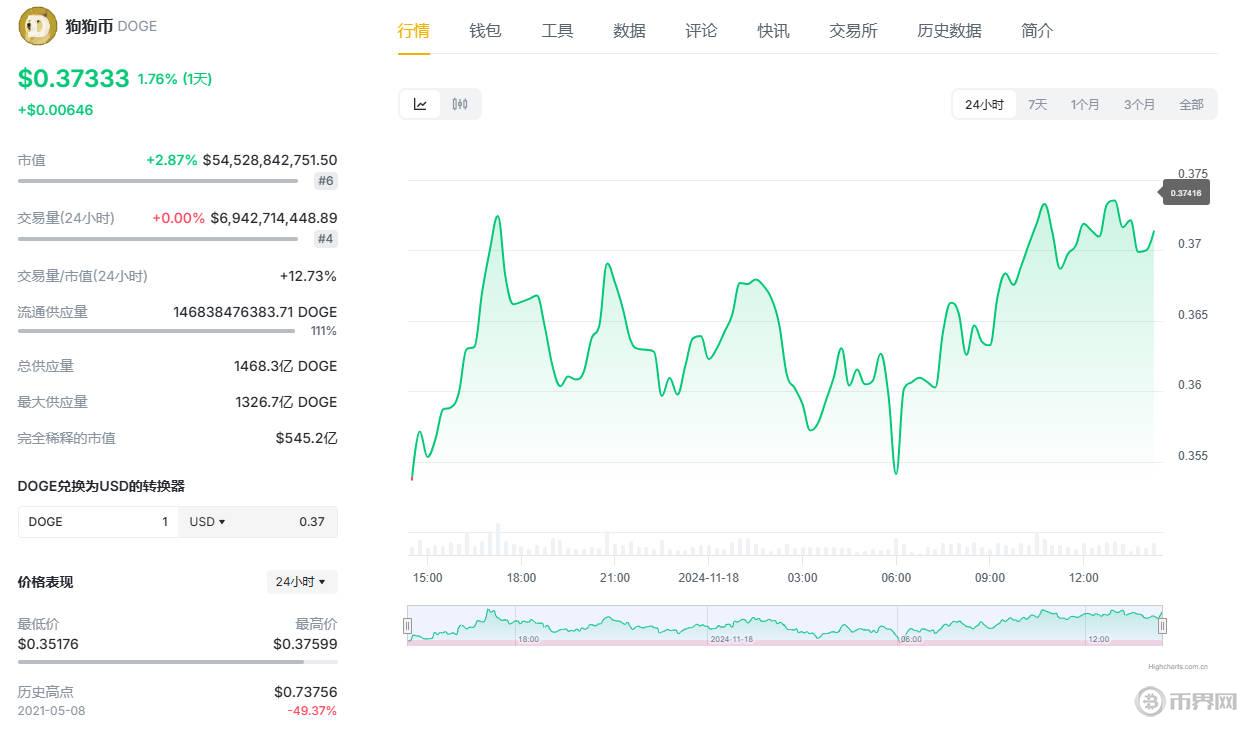Switch to the 交易所 tab

pyautogui.click(x=853, y=31)
